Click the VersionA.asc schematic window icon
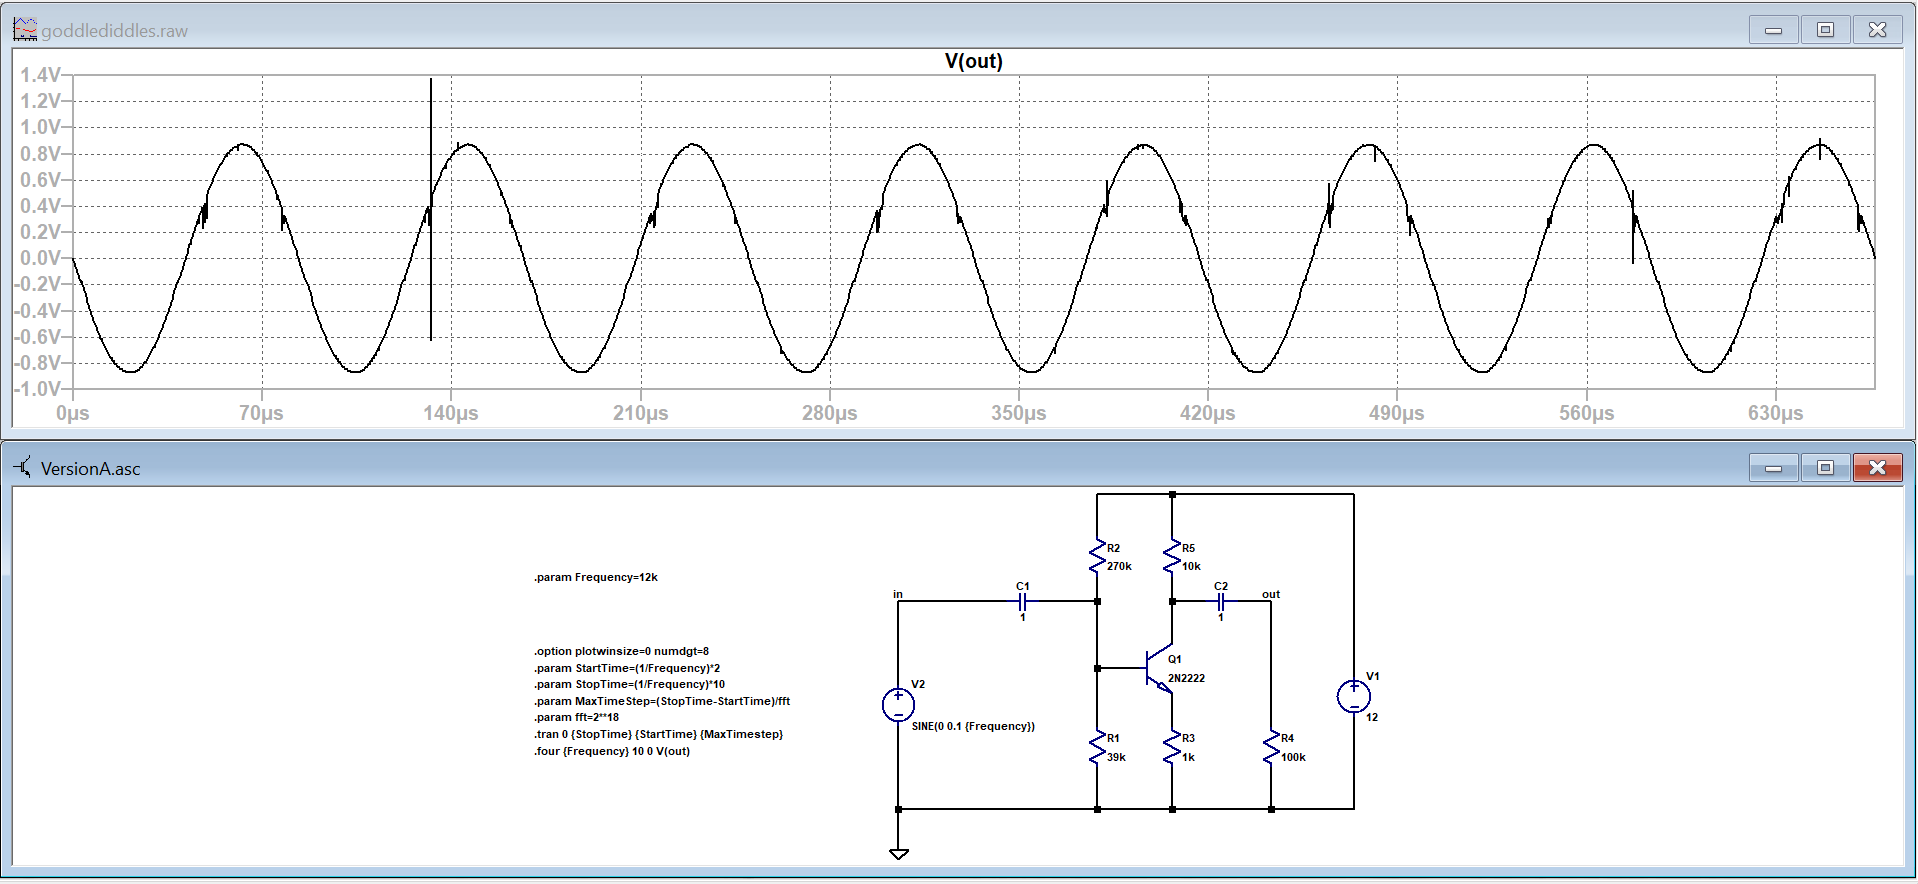Image resolution: width=1918 pixels, height=884 pixels. click(x=23, y=466)
